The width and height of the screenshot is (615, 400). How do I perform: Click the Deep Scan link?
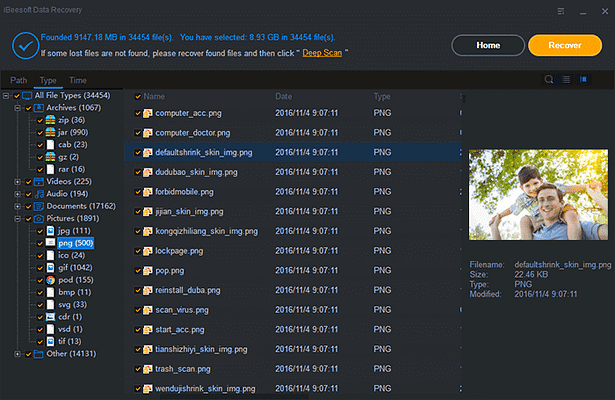pos(324,50)
